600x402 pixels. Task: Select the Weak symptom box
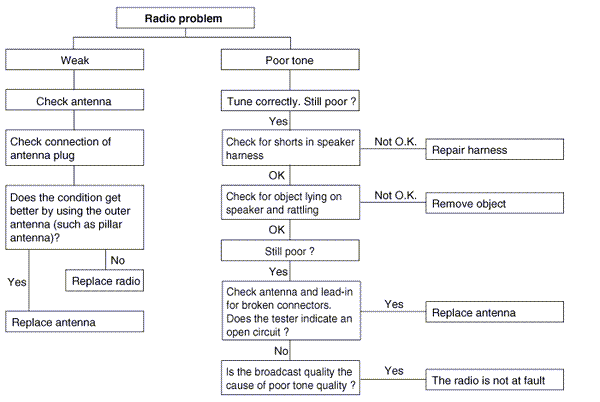[76, 59]
